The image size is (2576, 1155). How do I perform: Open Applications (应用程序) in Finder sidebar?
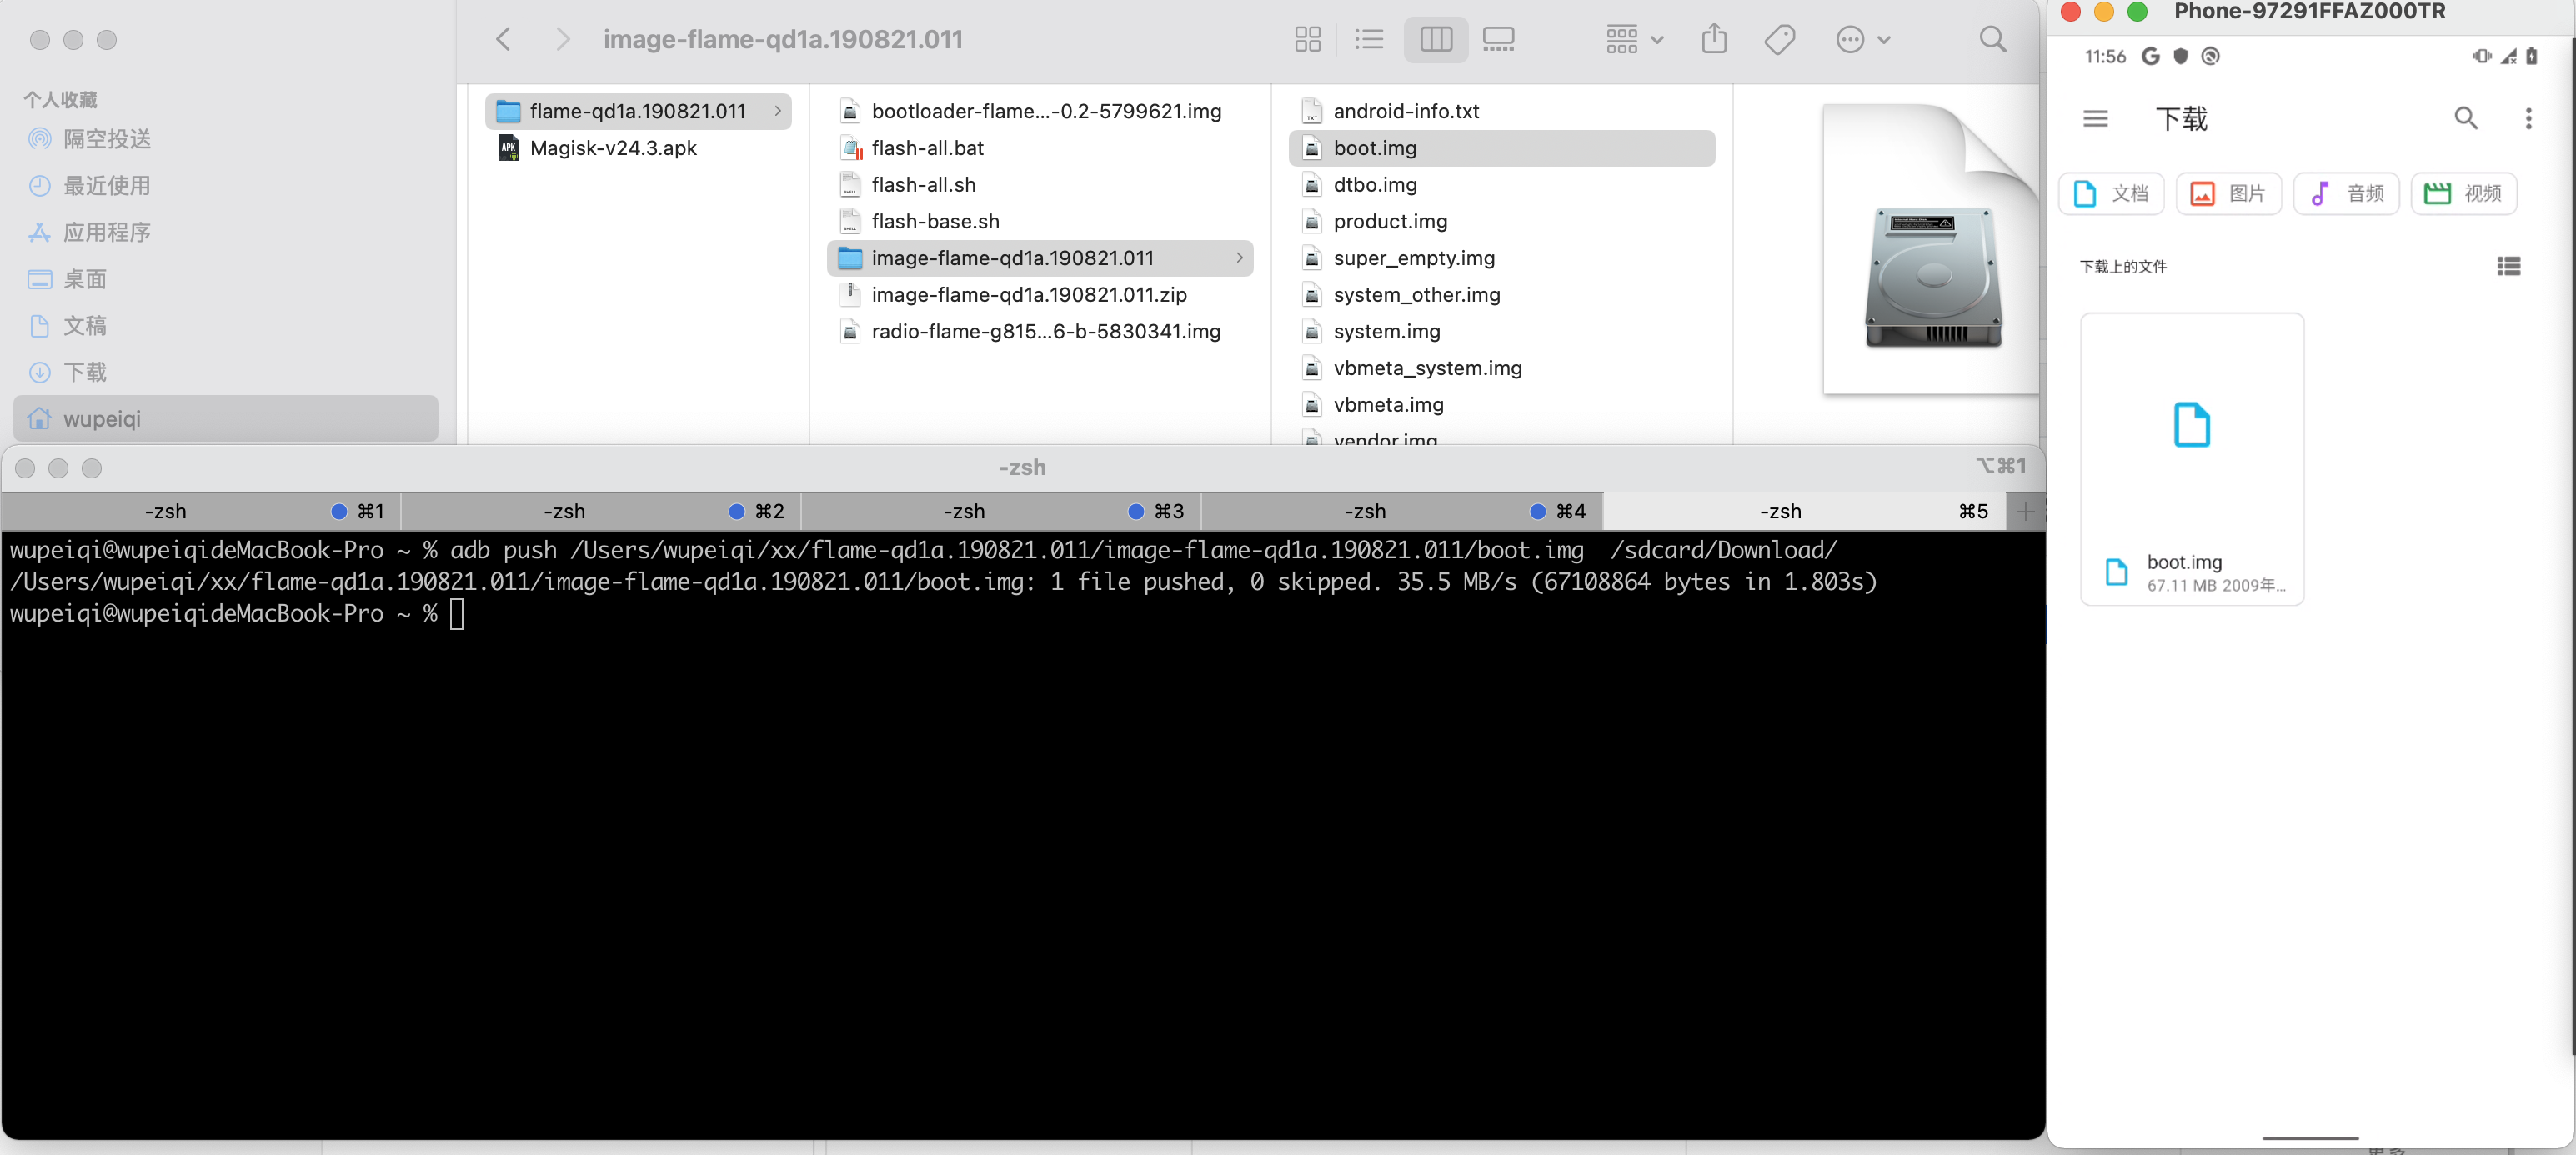226,232
